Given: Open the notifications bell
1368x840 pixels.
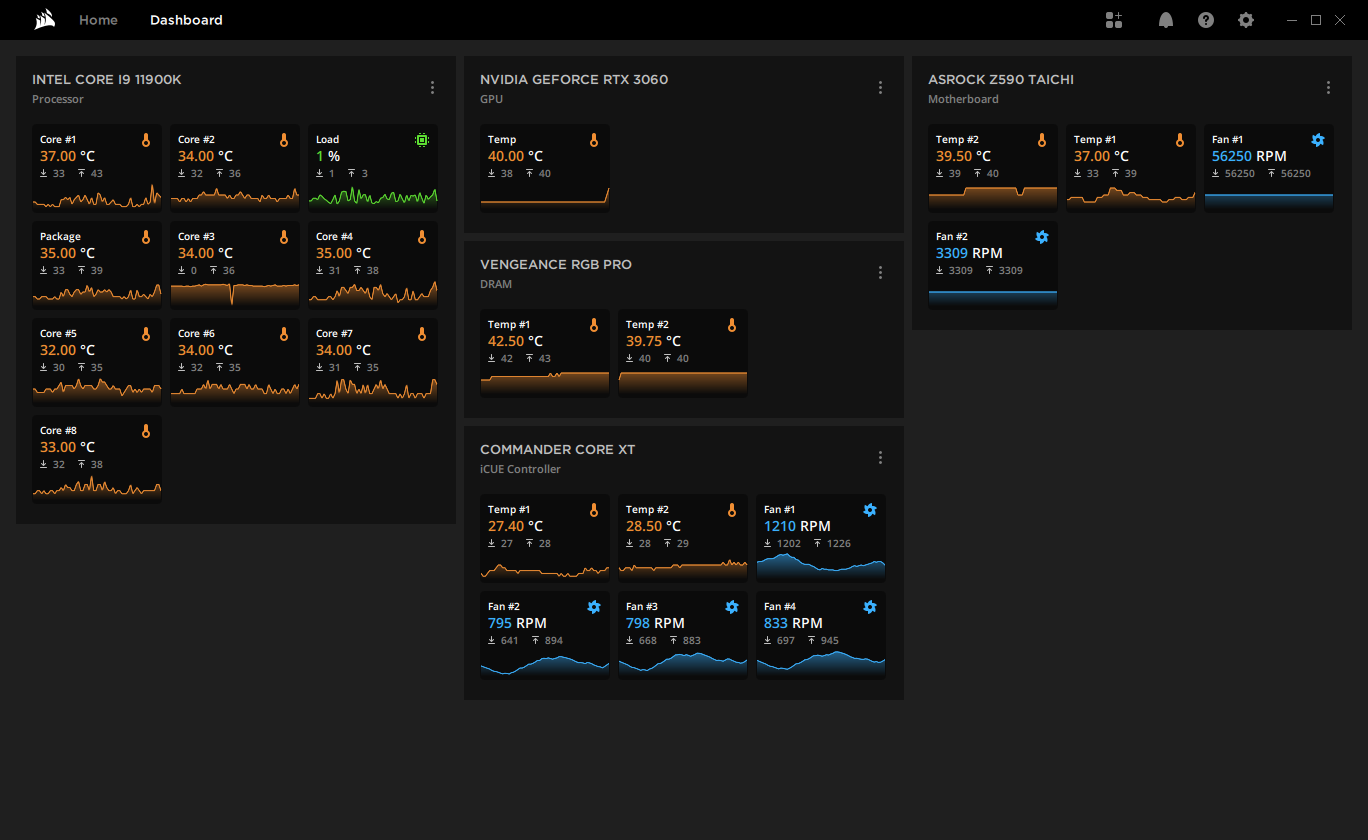Looking at the screenshot, I should 1166,20.
